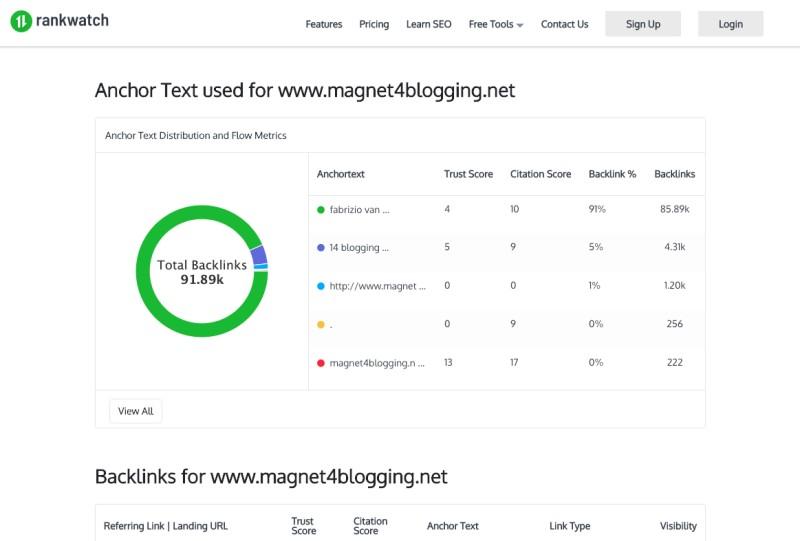The width and height of the screenshot is (800, 541).
Task: Expand the Free Tools dropdown
Action: pos(496,24)
